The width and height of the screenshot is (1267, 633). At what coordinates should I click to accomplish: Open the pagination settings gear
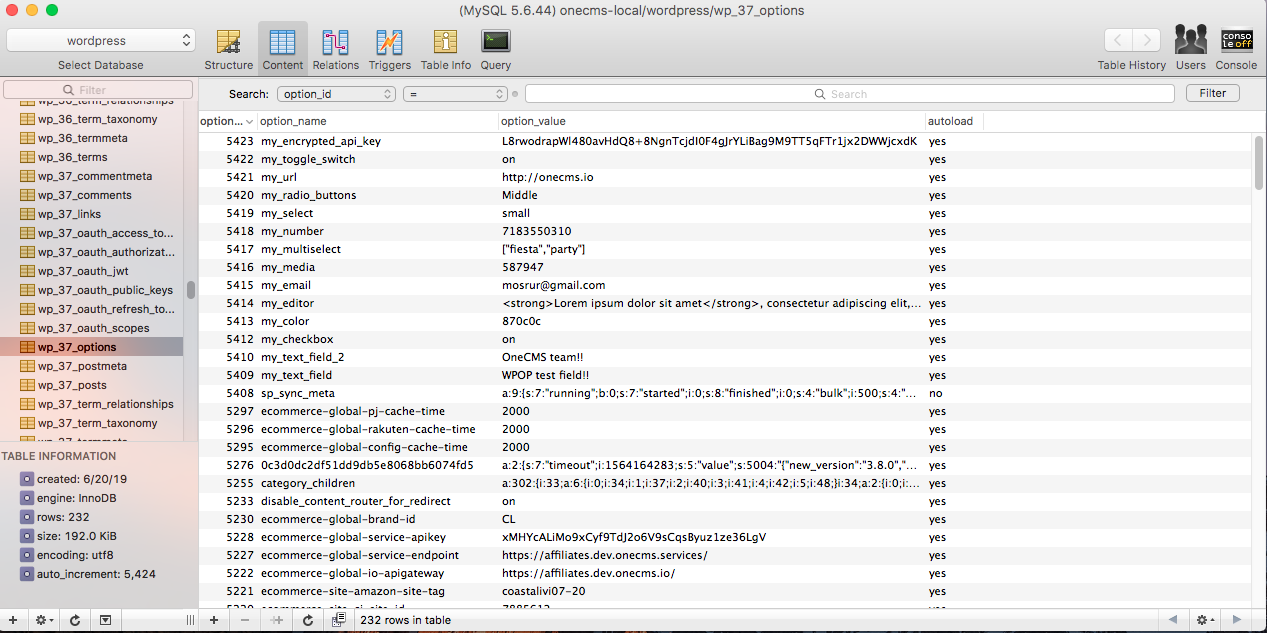coord(1205,620)
